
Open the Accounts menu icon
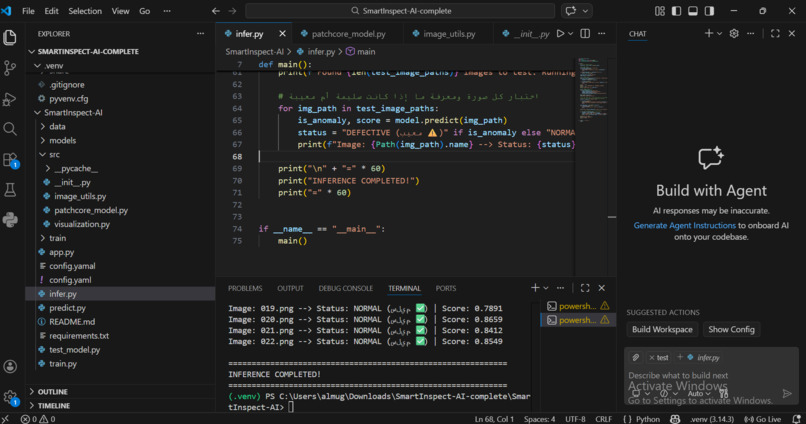(x=10, y=366)
